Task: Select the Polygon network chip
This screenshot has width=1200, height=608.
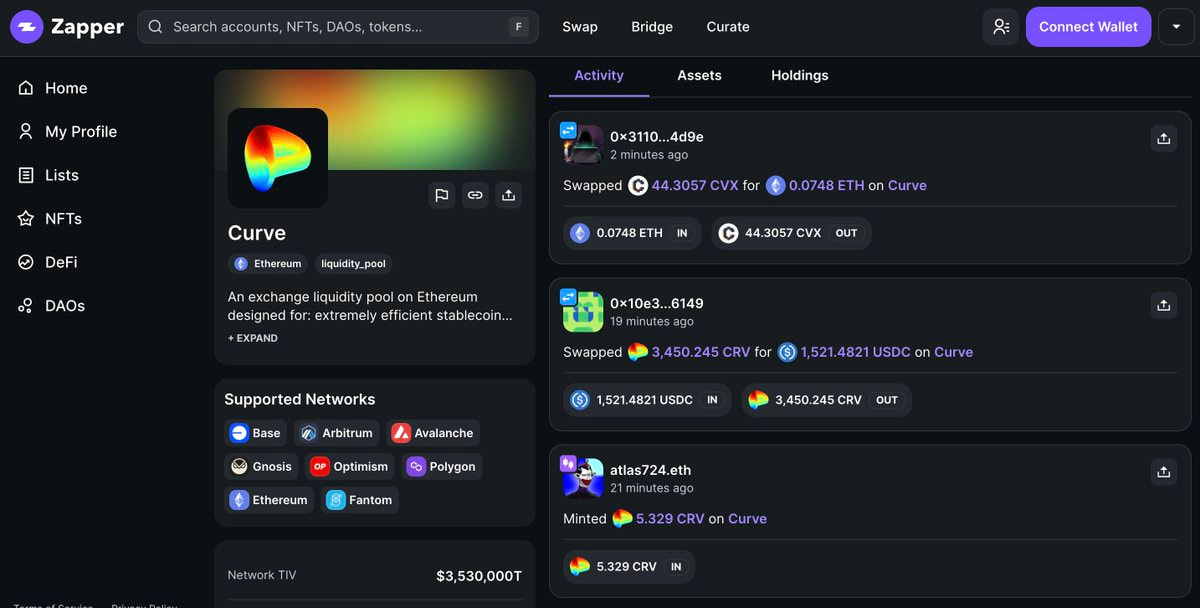Action: pyautogui.click(x=442, y=466)
